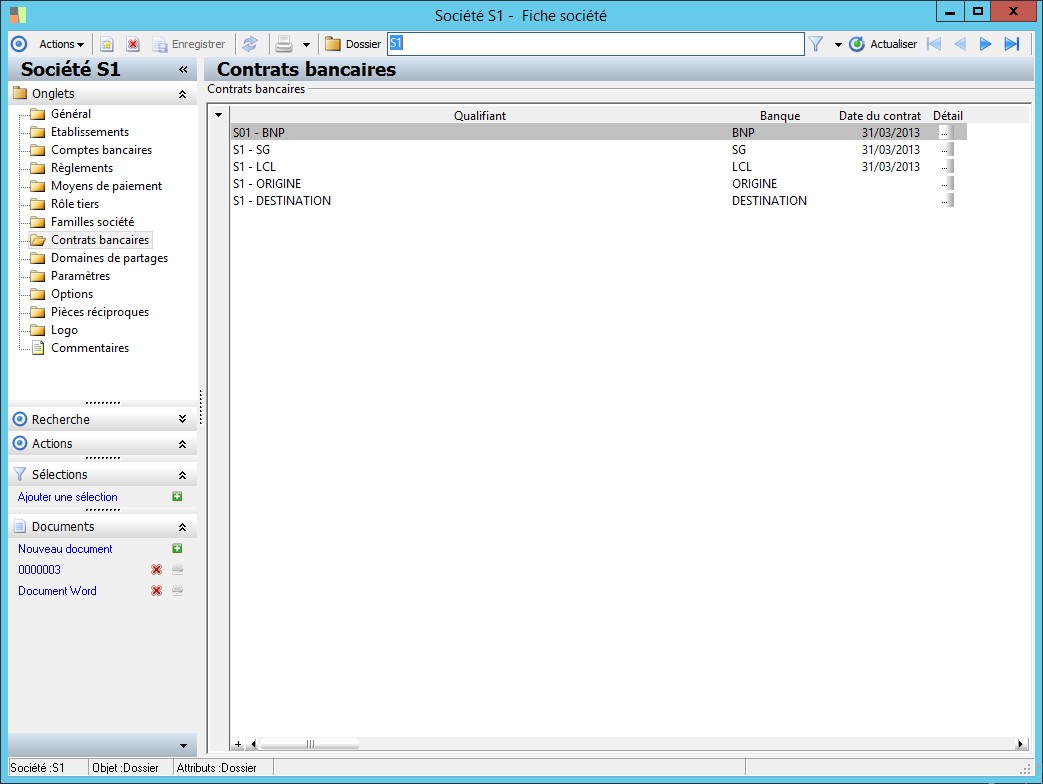1043x784 pixels.
Task: Select the S1 - SG row
Action: [598, 150]
